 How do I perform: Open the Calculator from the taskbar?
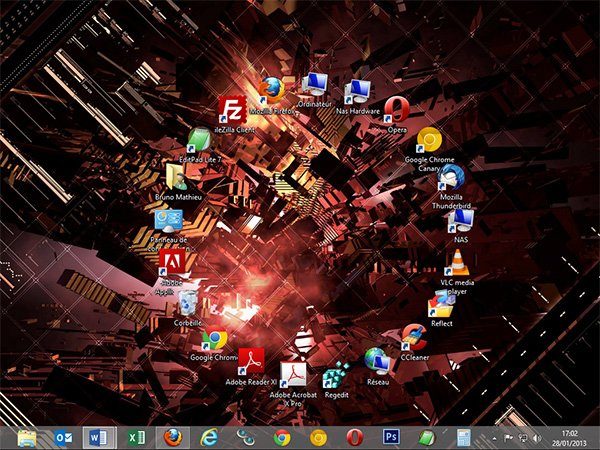464,437
